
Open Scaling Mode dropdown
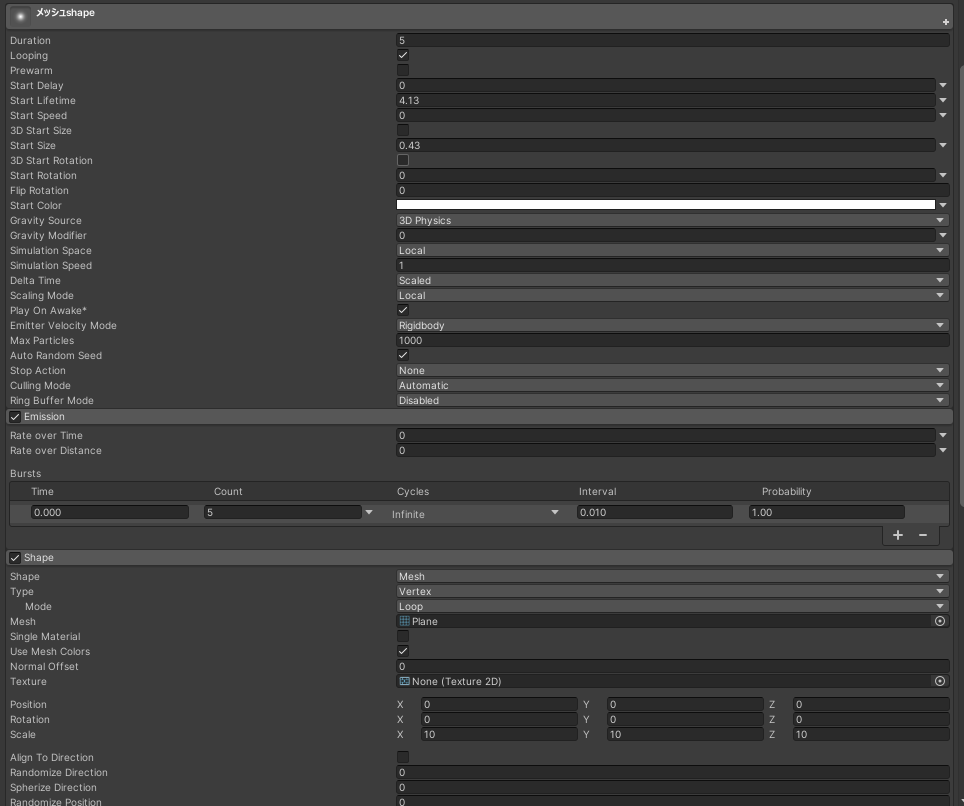pos(673,295)
